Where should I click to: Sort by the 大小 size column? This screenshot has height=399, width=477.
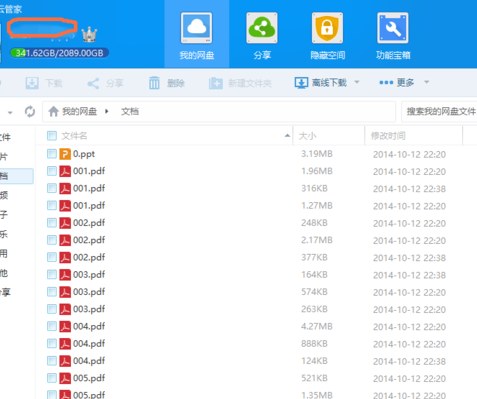[307, 136]
